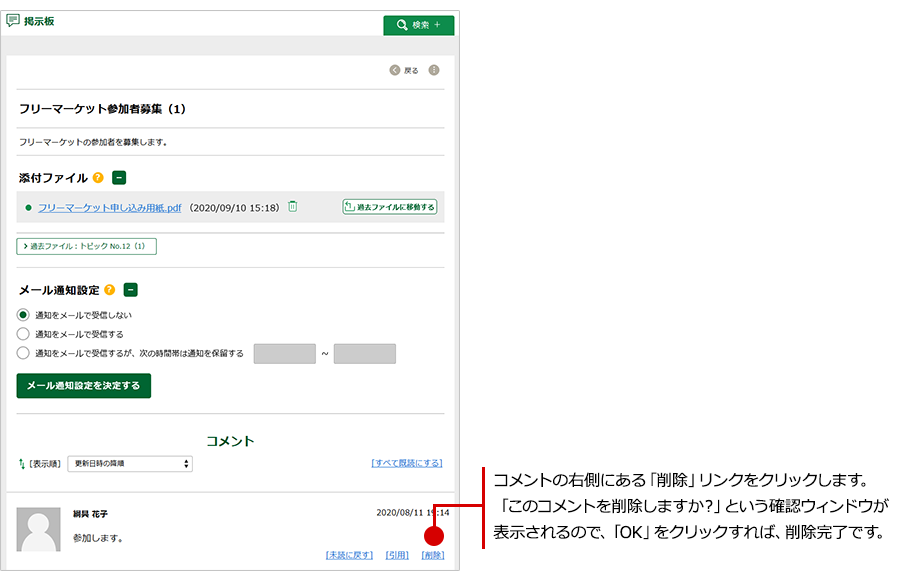
Task: Click the start time hold field
Action: click(x=285, y=354)
